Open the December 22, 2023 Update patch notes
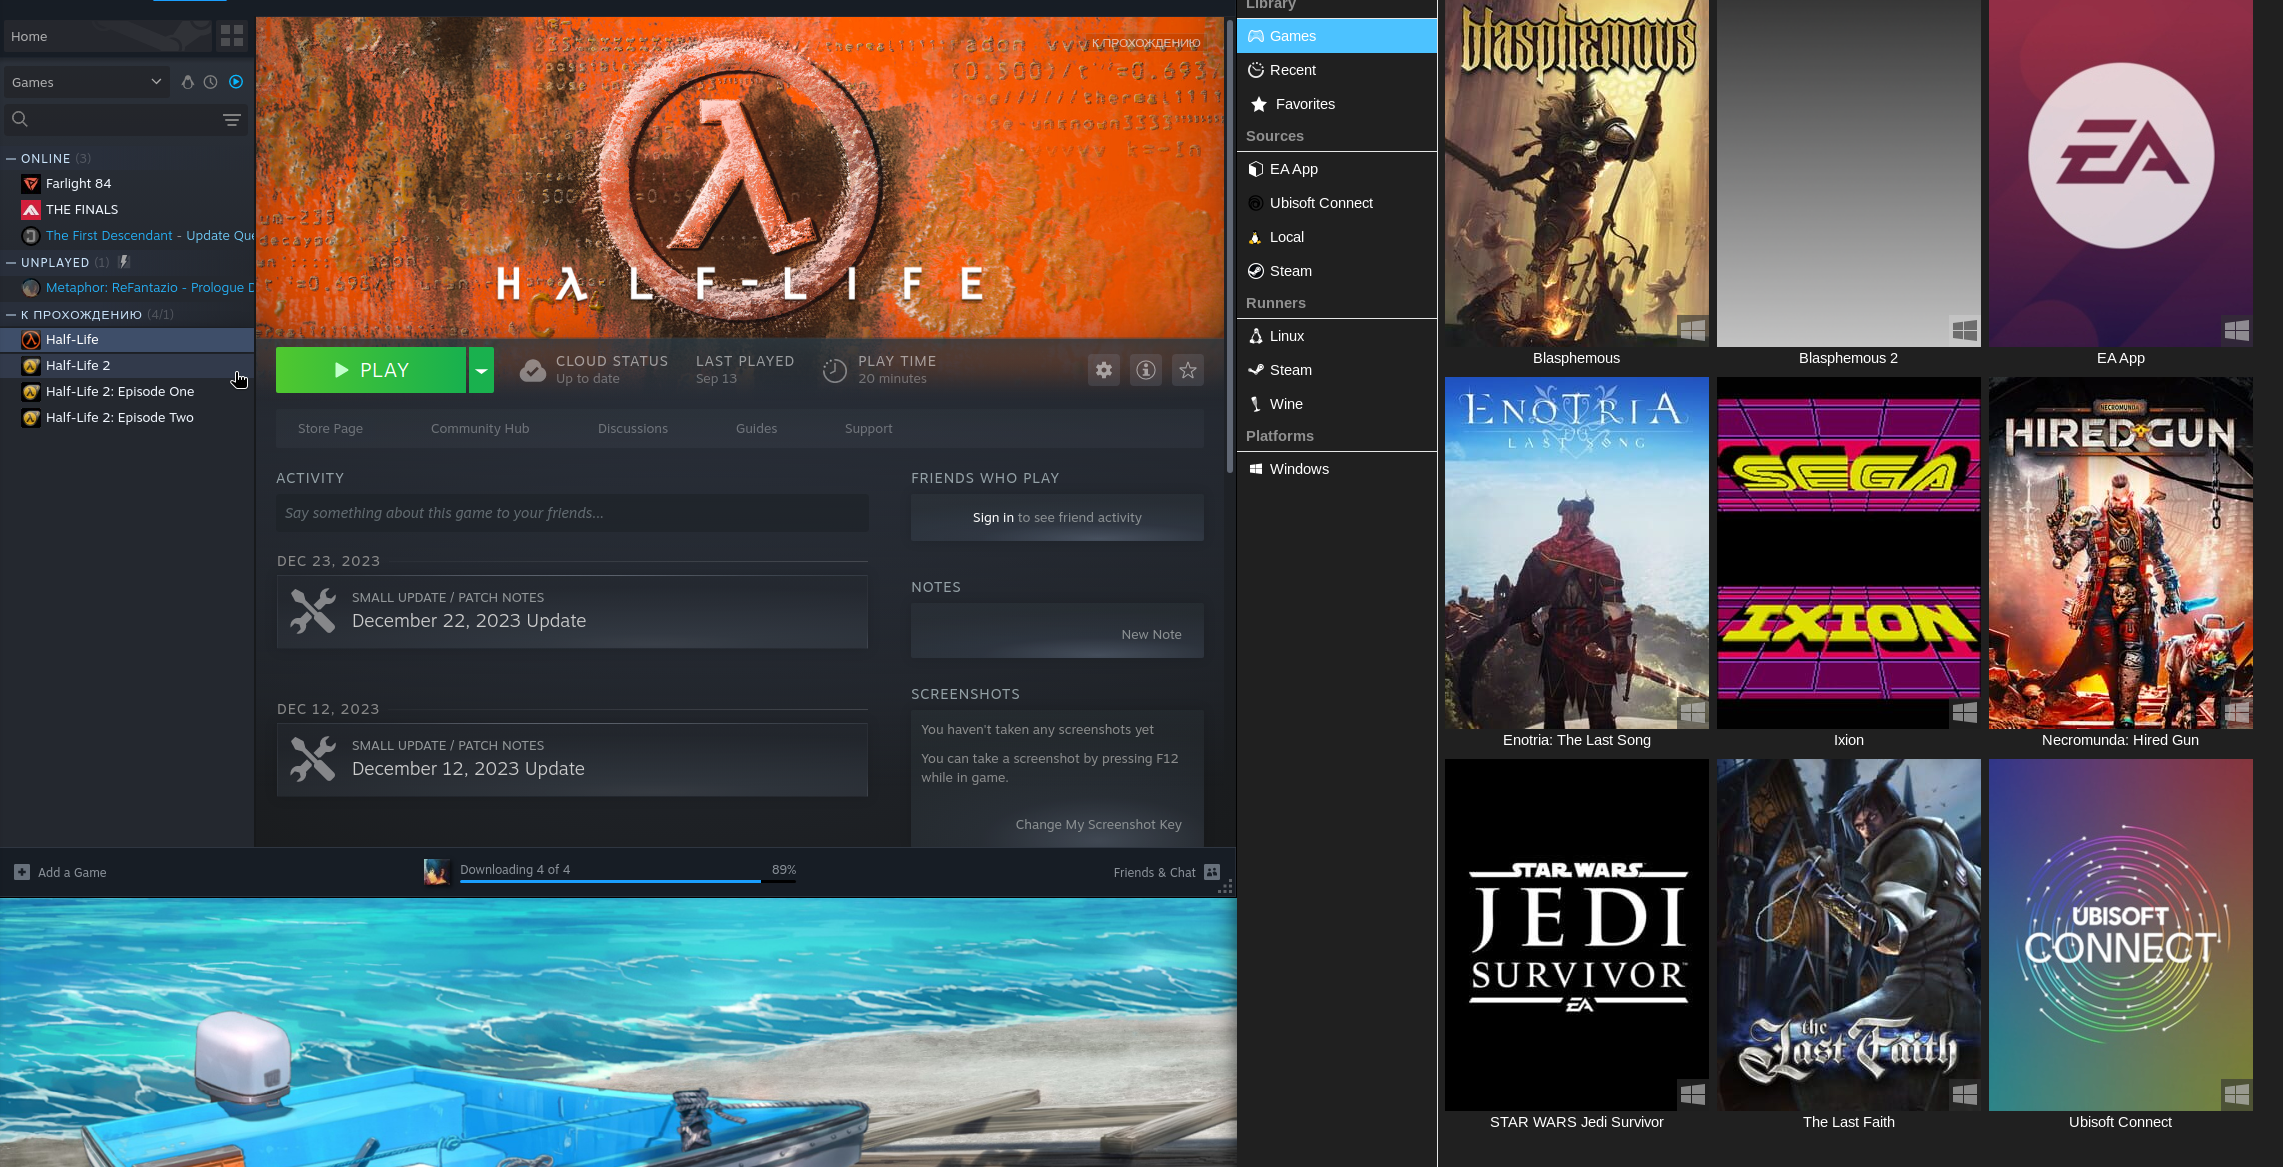Screen dimensions: 2283x1167 pos(572,612)
